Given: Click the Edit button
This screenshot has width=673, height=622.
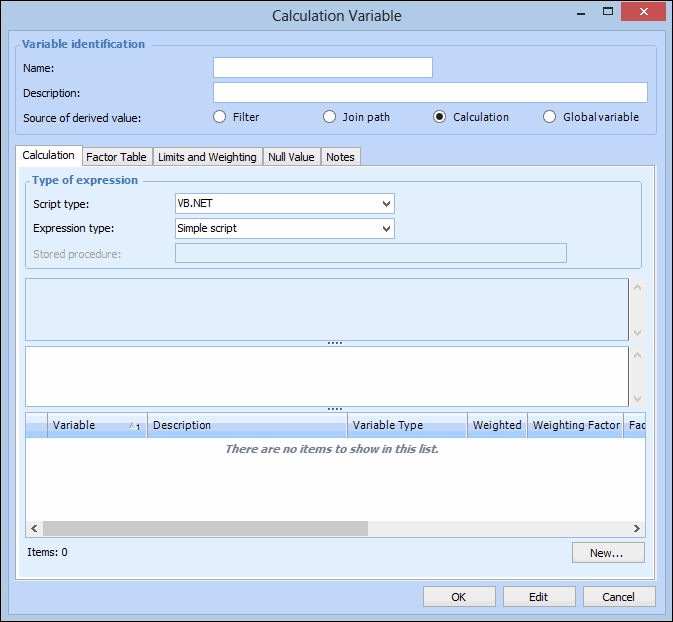Looking at the screenshot, I should (539, 597).
